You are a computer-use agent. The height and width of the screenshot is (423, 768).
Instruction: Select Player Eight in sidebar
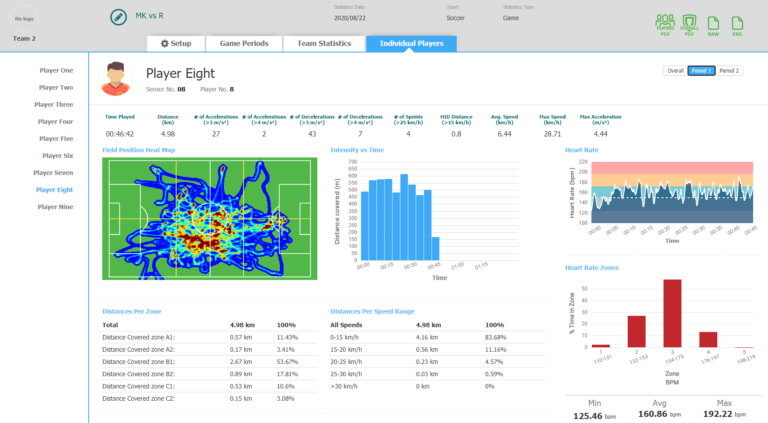click(54, 190)
